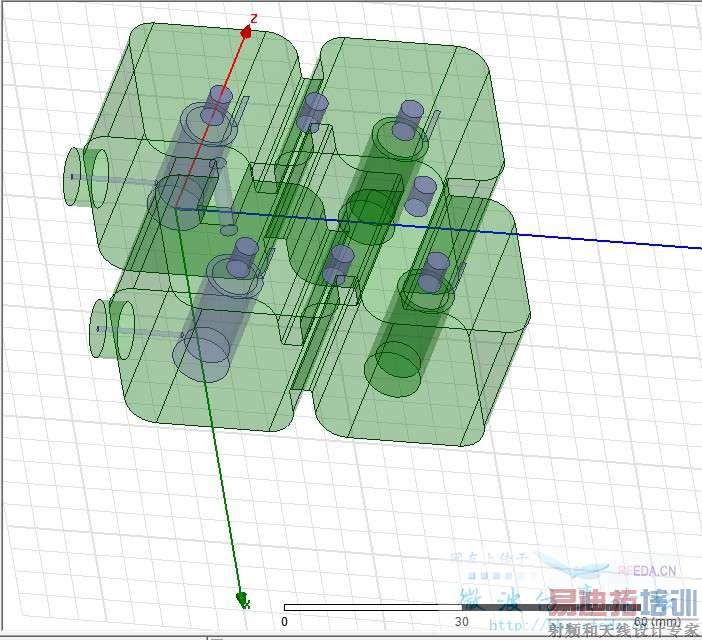Click the scale bar label "30"

click(462, 621)
